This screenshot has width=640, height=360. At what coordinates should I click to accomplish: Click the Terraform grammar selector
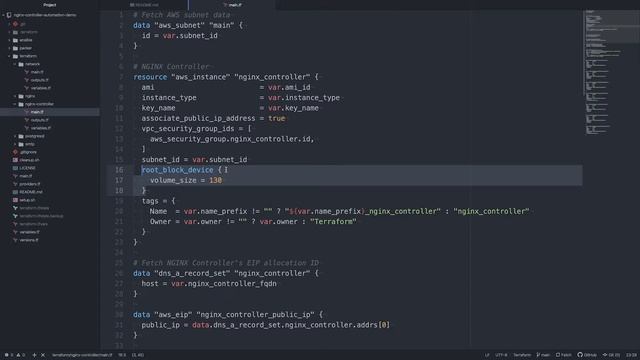pyautogui.click(x=522, y=355)
